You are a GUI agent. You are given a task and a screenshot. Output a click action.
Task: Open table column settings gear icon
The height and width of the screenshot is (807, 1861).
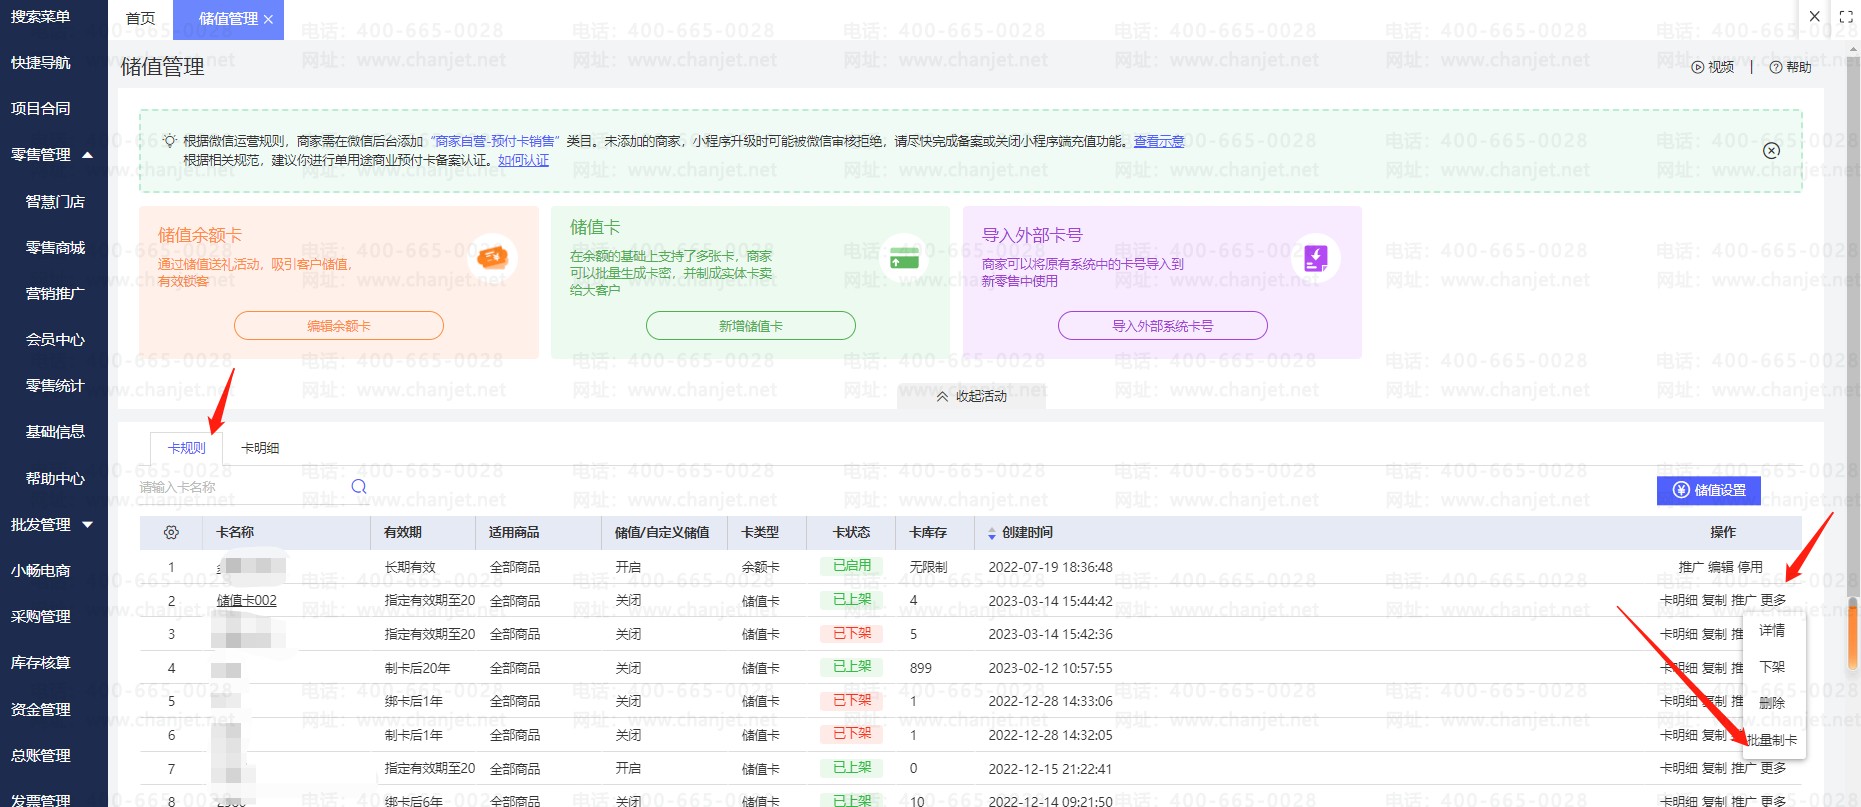(171, 533)
